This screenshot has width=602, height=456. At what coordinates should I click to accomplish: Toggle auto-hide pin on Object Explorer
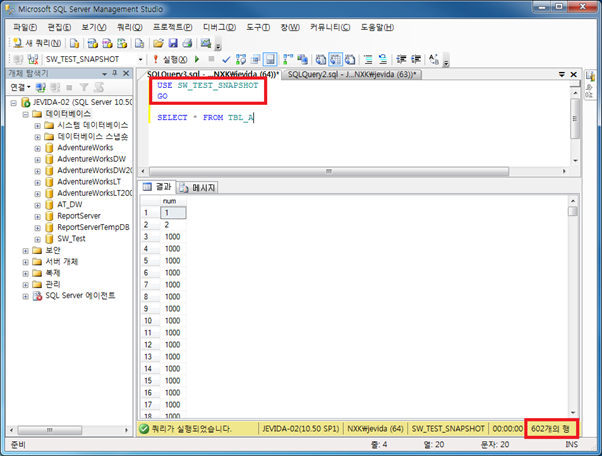(x=115, y=73)
